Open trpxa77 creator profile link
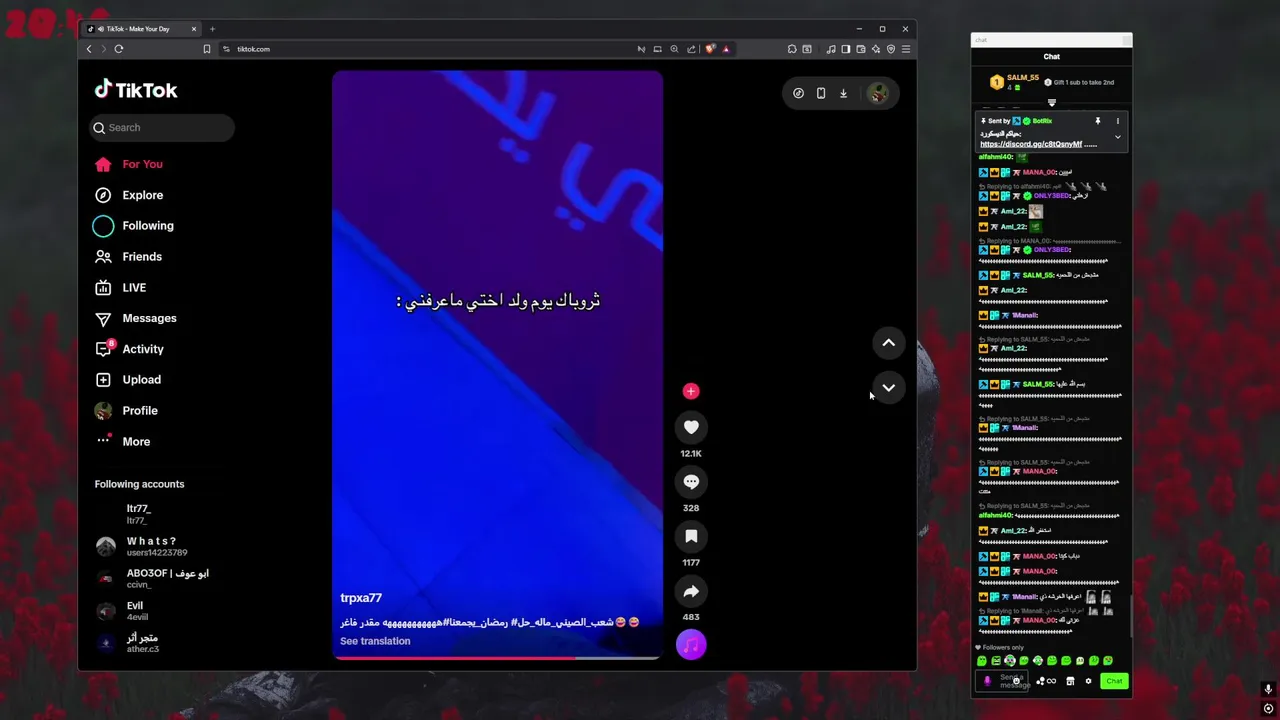 pos(361,598)
